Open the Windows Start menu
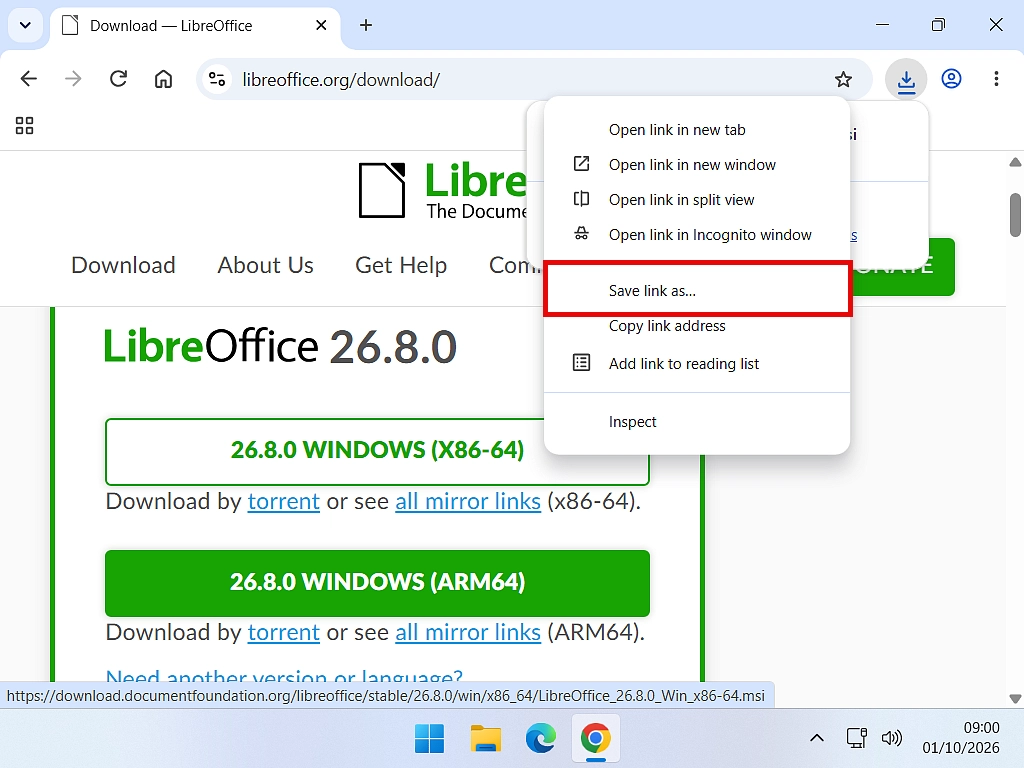The width and height of the screenshot is (1024, 768). pos(429,739)
